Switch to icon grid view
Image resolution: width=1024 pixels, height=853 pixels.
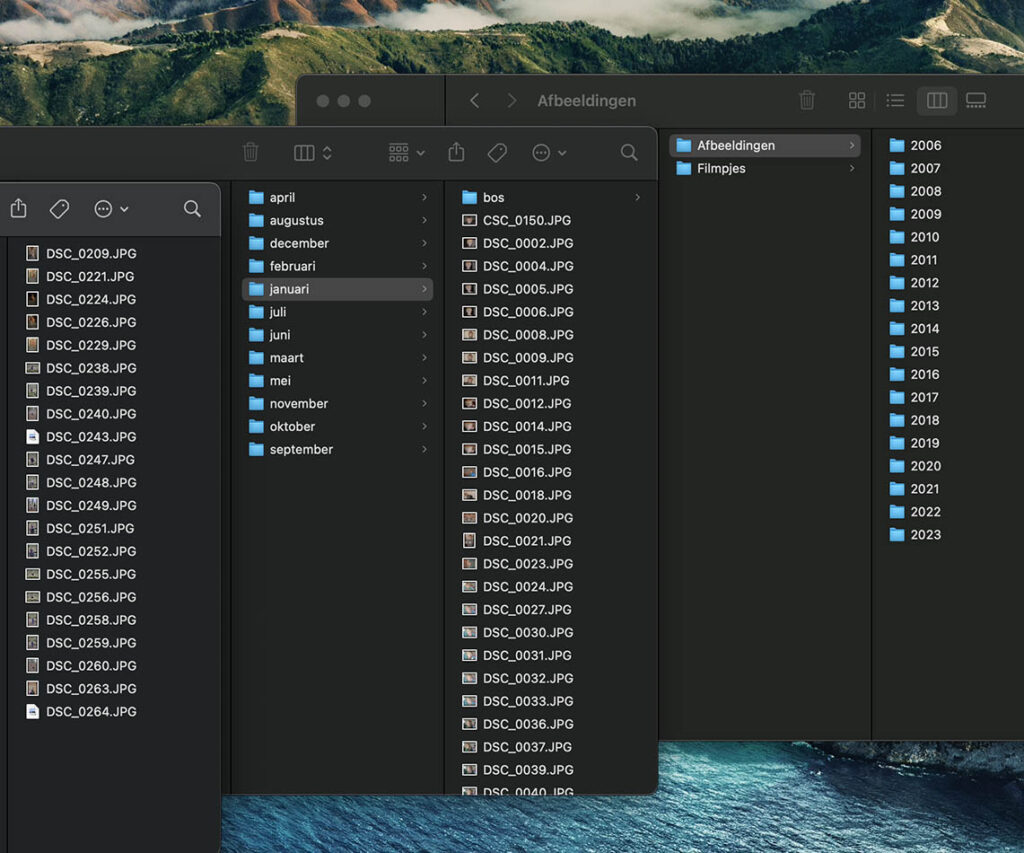857,100
